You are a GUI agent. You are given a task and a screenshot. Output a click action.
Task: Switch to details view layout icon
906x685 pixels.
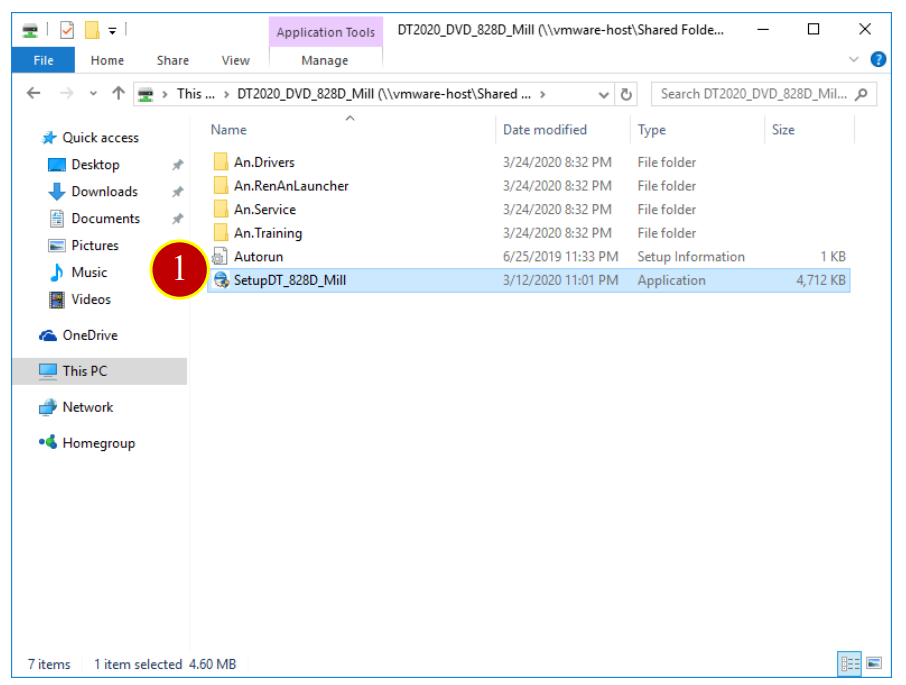click(x=850, y=664)
